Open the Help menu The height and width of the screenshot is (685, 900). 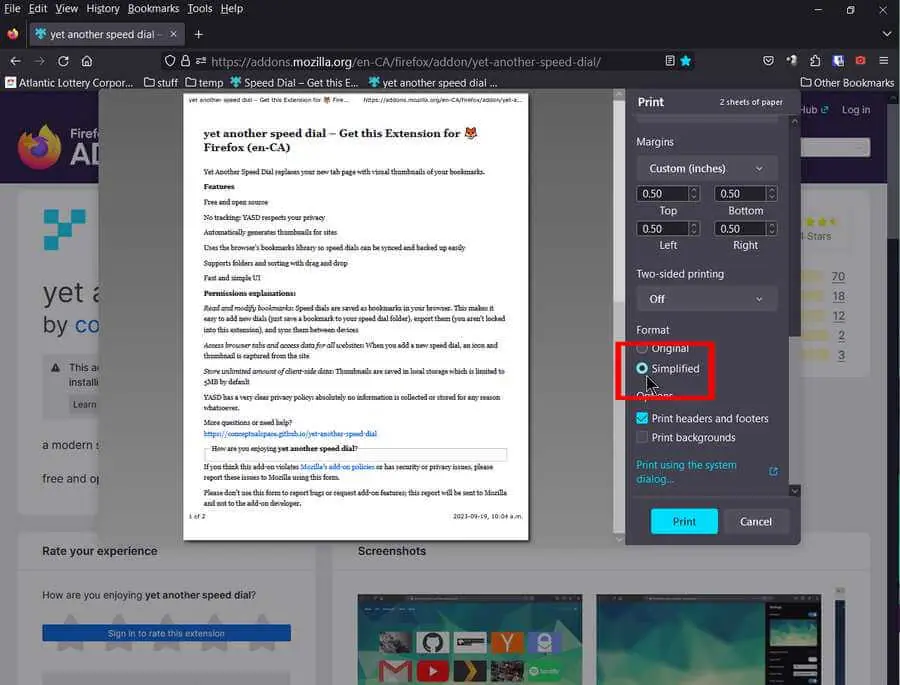point(232,9)
